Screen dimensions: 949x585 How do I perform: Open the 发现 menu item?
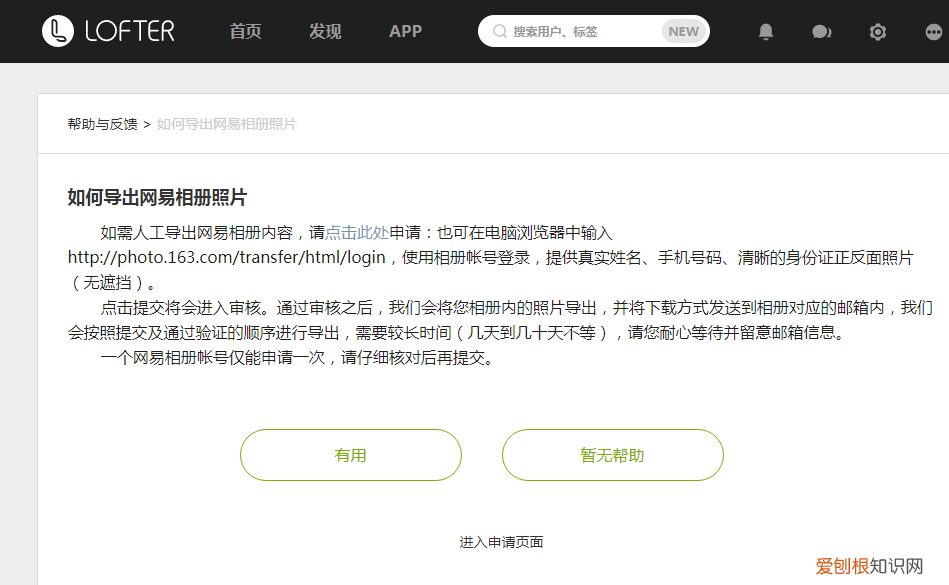click(324, 31)
